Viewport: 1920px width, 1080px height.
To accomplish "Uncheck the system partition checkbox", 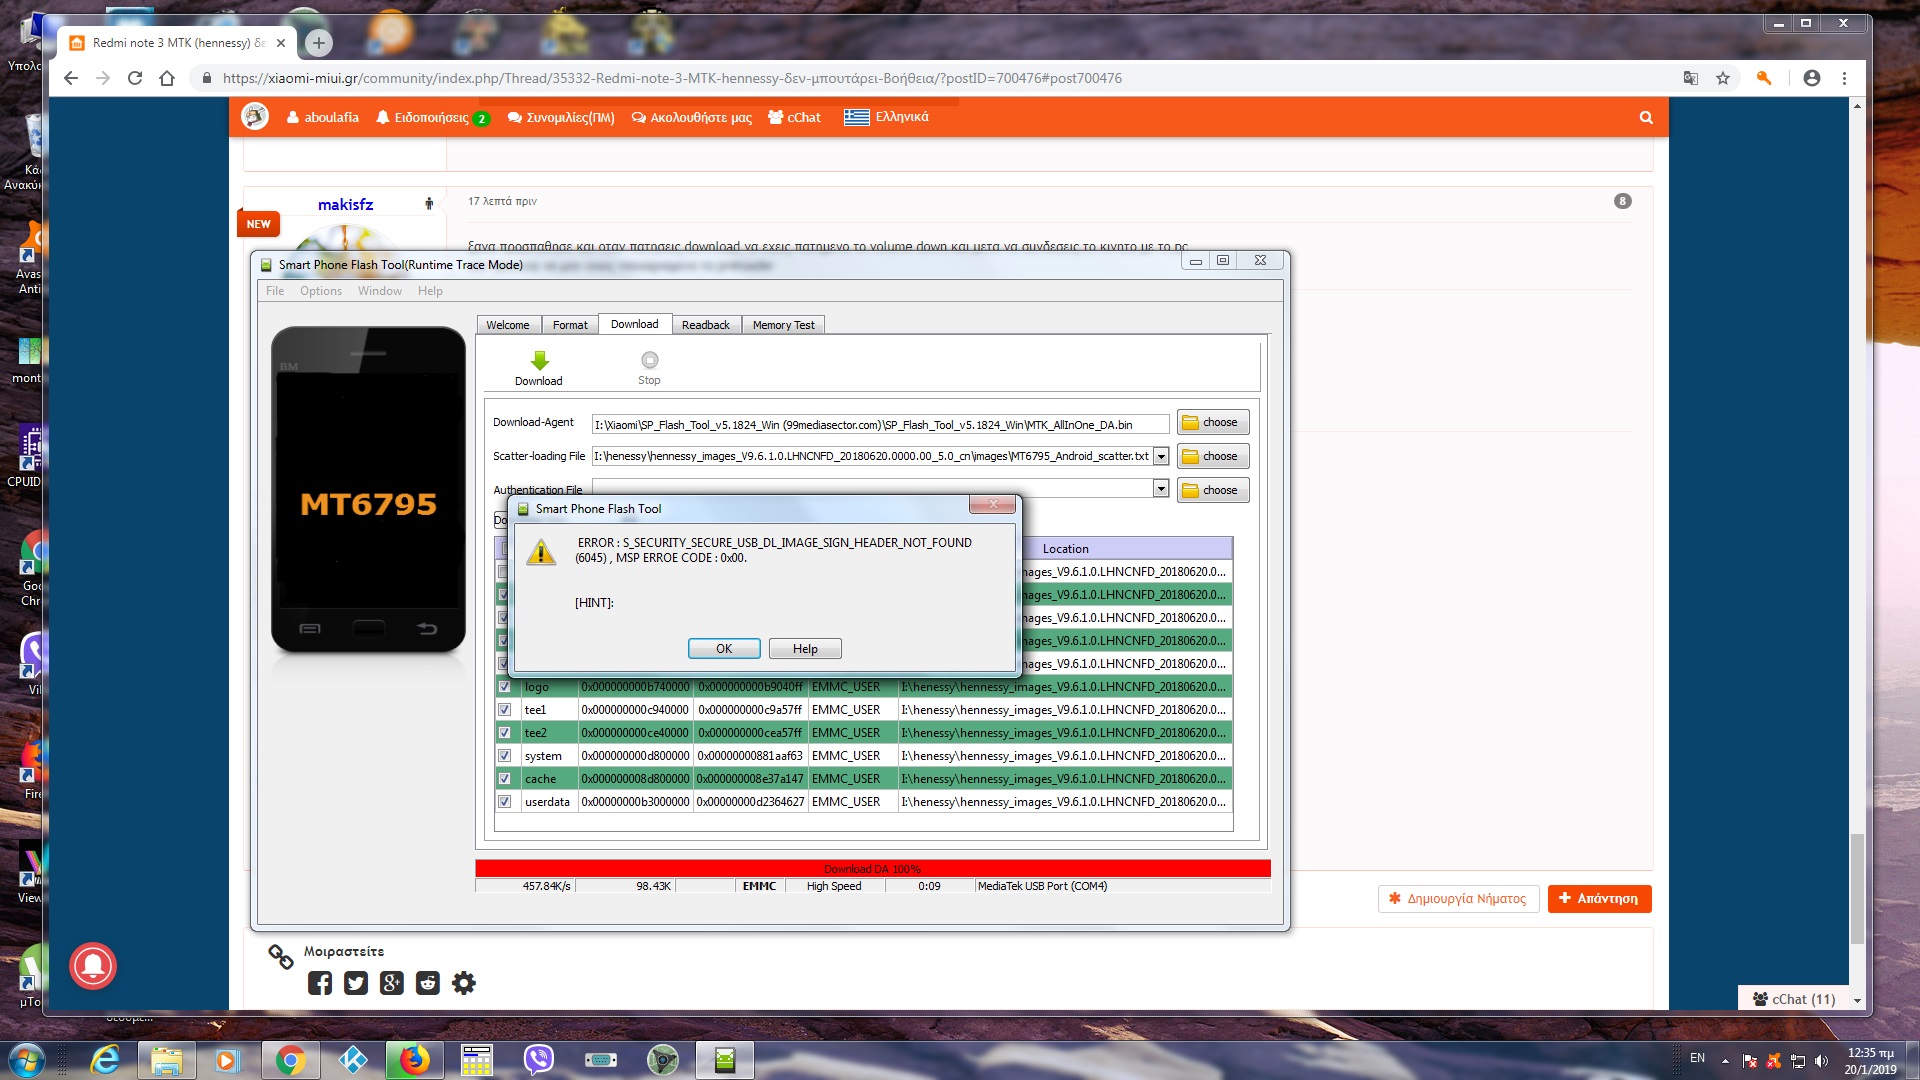I will click(504, 756).
